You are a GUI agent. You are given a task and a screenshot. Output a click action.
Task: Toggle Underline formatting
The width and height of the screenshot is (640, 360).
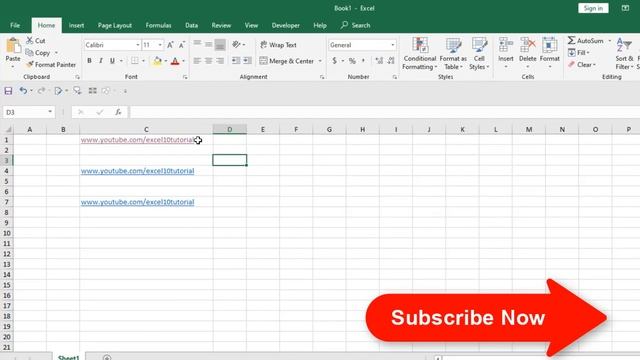(112, 61)
